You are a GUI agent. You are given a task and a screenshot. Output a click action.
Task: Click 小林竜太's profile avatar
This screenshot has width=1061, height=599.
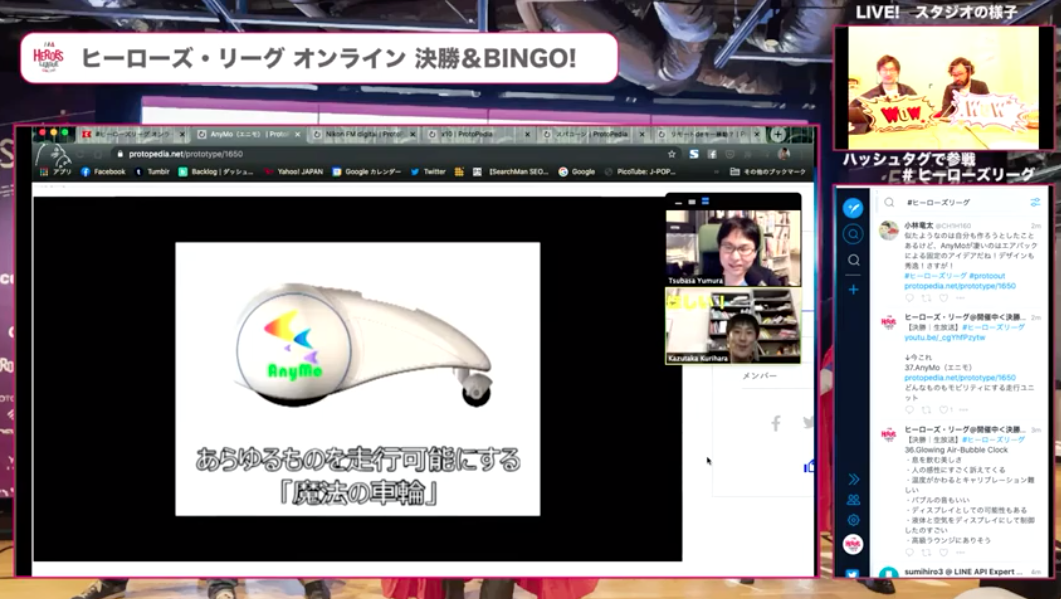pyautogui.click(x=888, y=231)
